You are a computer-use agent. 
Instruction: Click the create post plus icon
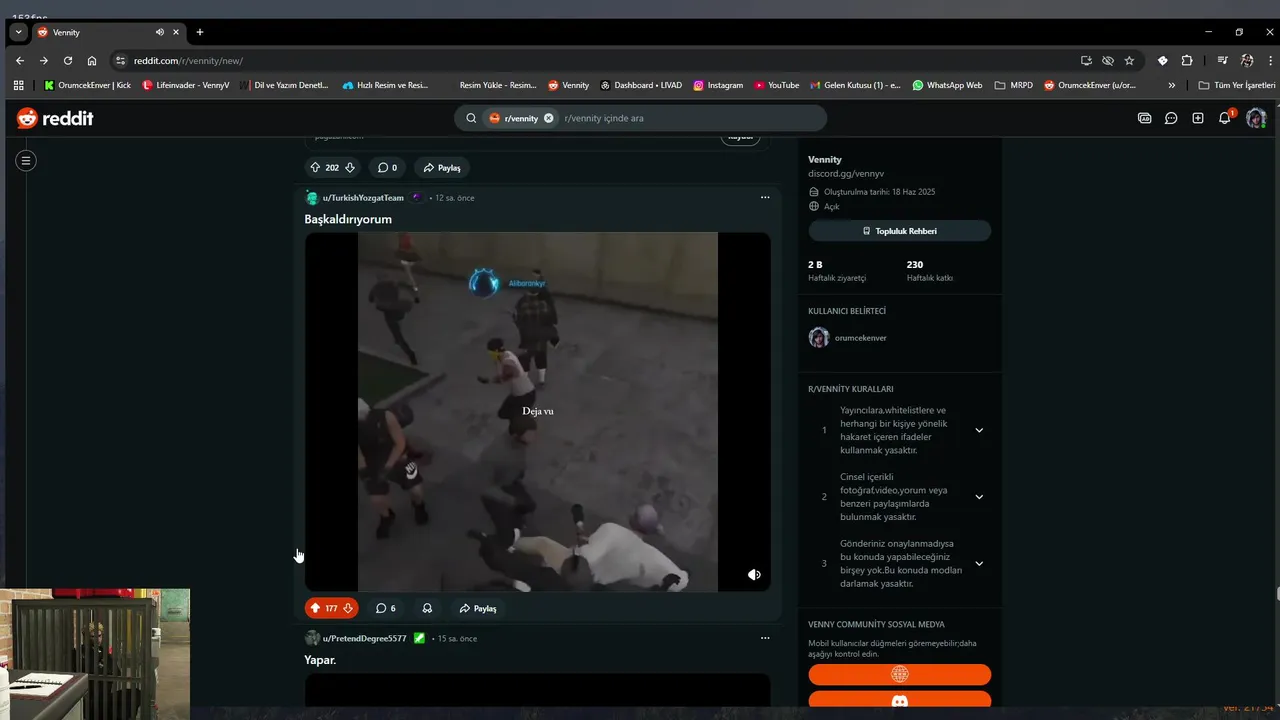(x=1198, y=118)
